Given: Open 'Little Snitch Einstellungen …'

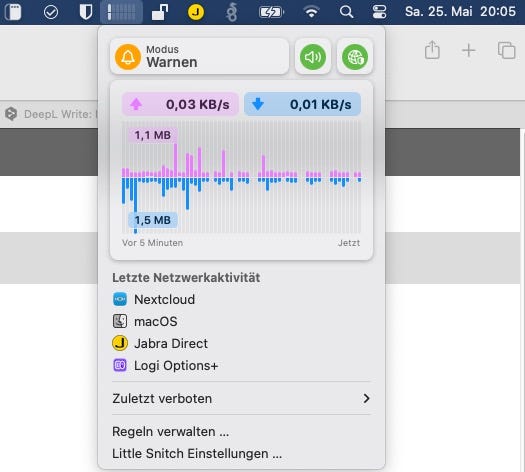Looking at the screenshot, I should click(x=241, y=454).
